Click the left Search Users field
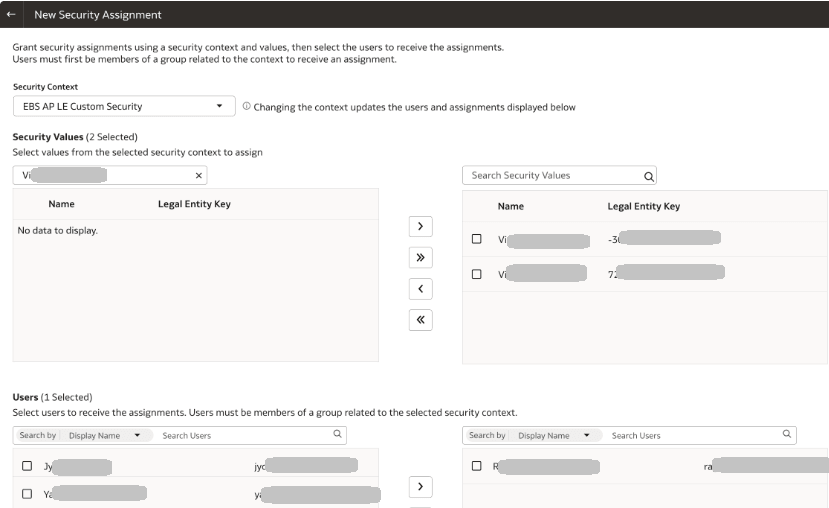The image size is (829, 508). point(245,436)
